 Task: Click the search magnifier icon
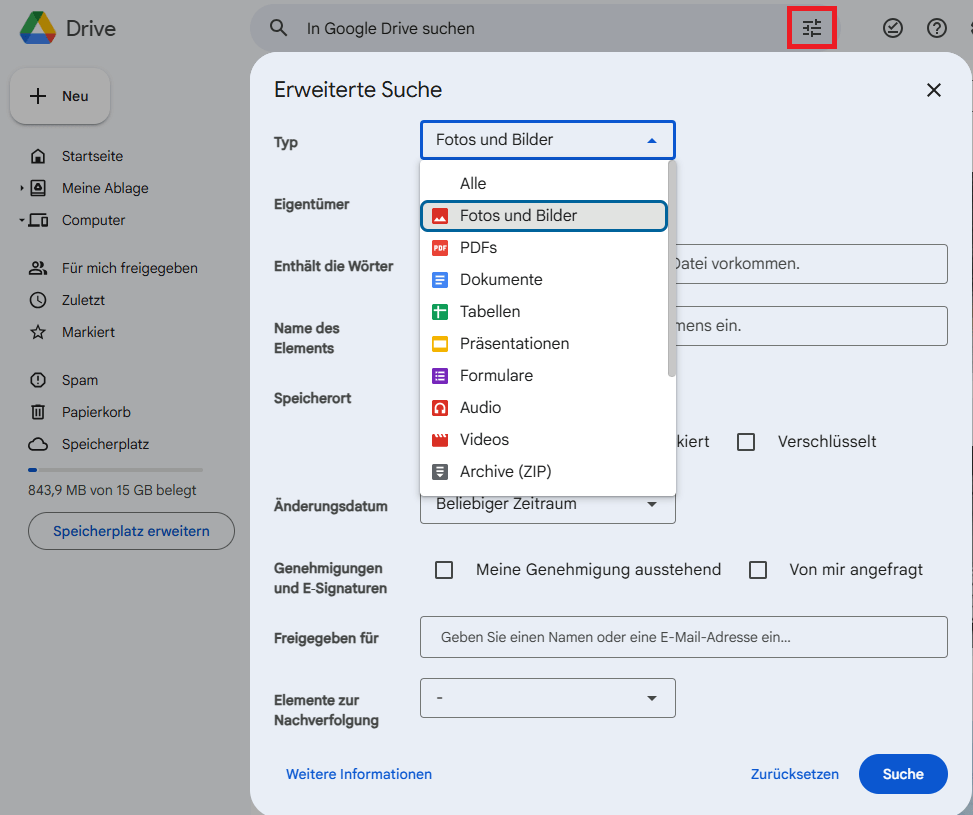pos(279,28)
